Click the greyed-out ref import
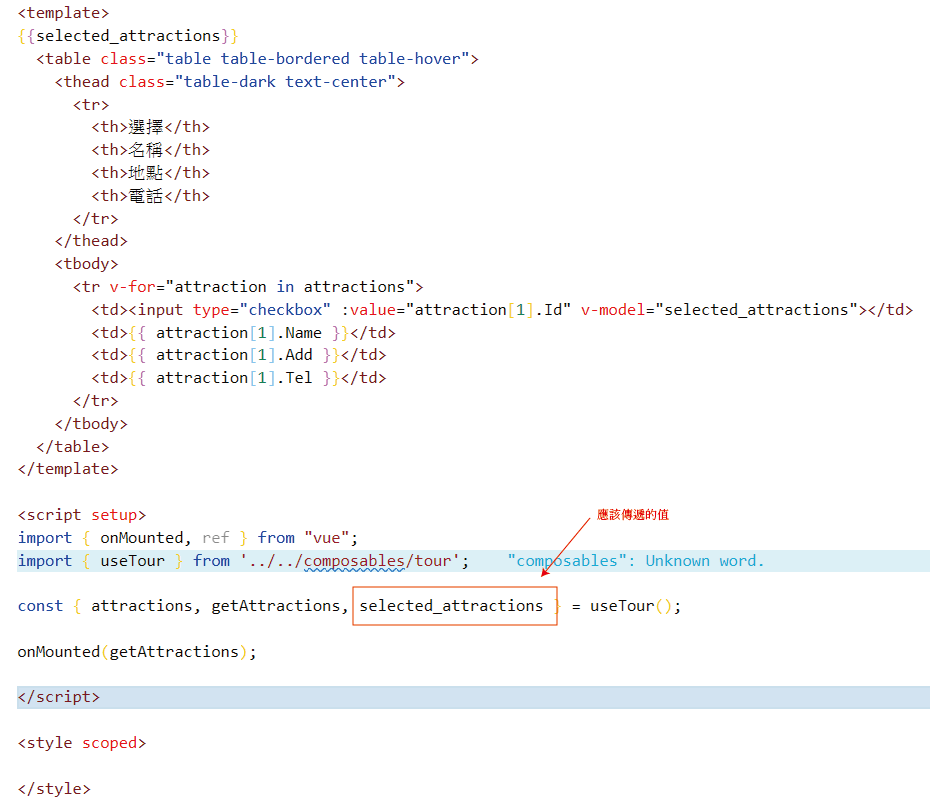930x811 pixels. (x=216, y=538)
